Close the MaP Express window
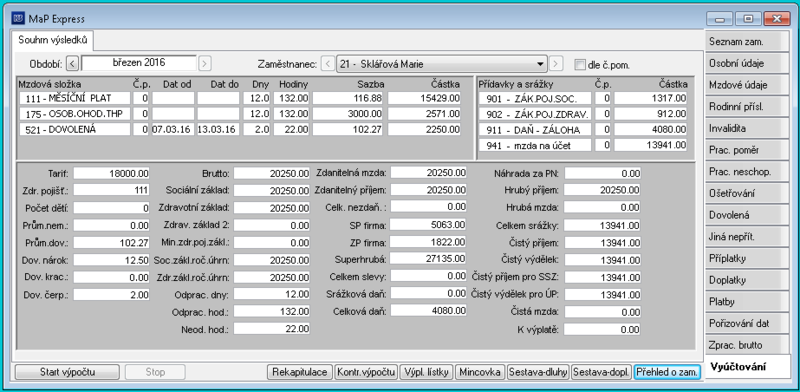Image resolution: width=800 pixels, height=392 pixels. (x=777, y=19)
